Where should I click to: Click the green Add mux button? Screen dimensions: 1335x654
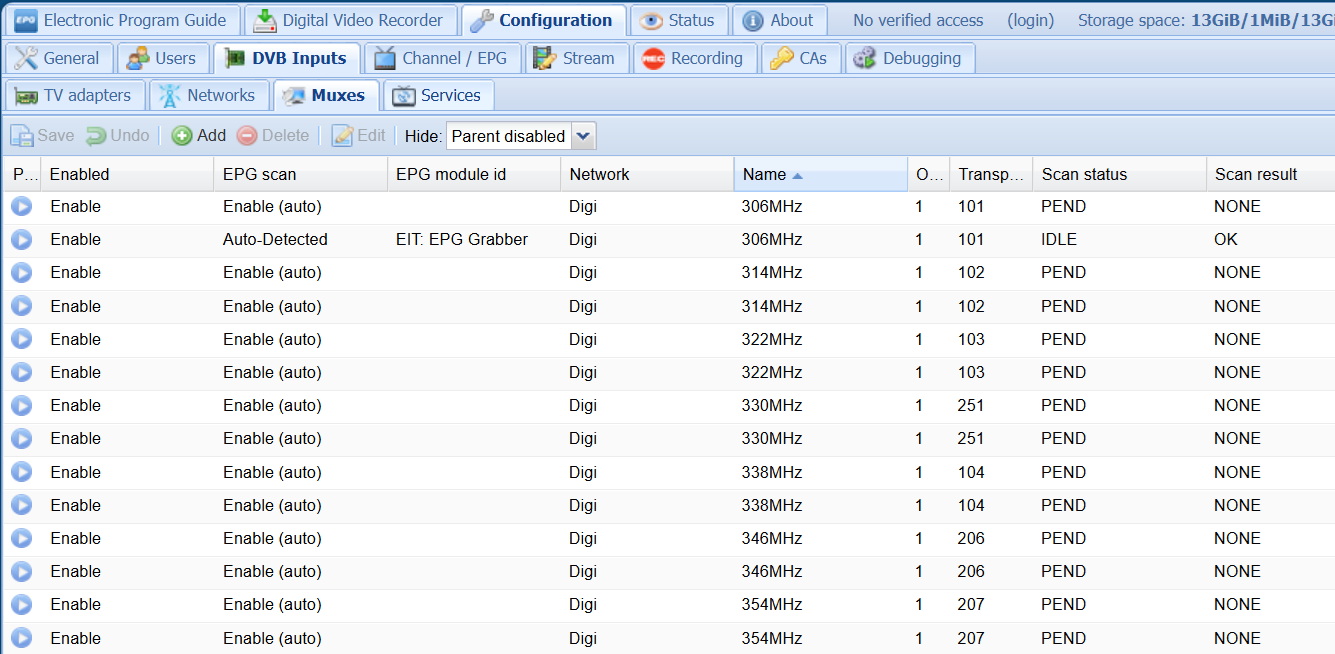[199, 136]
